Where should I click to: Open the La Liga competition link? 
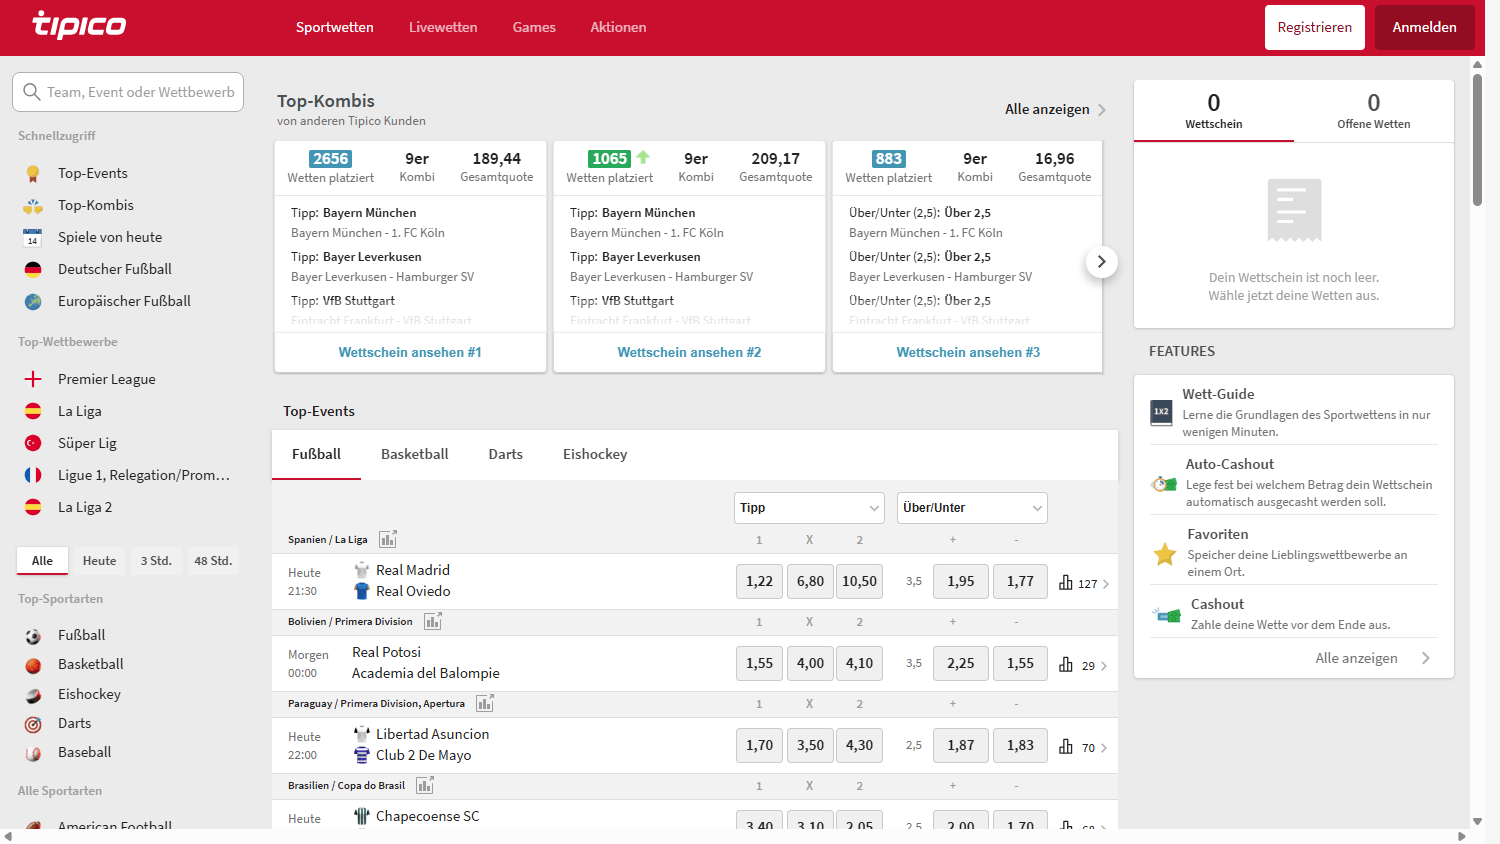[x=80, y=411]
